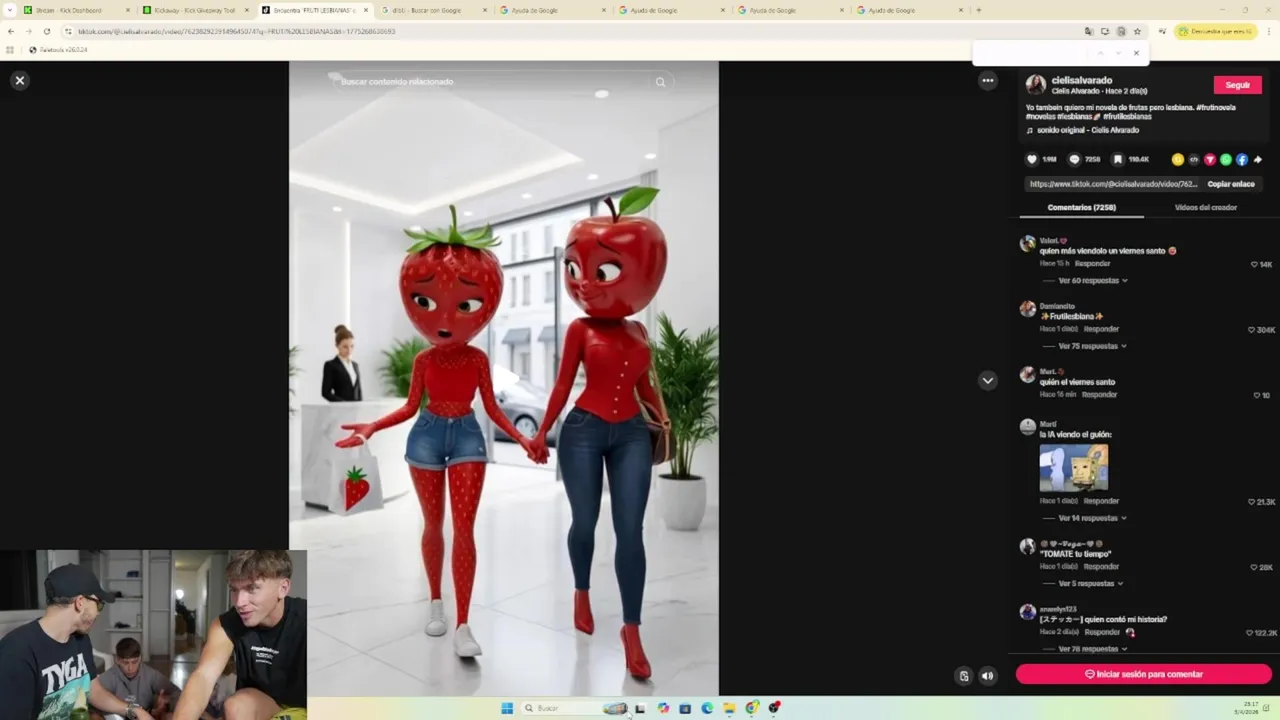Open the image attached to Marti's comment
Image resolution: width=1280 pixels, height=720 pixels.
tap(1073, 467)
